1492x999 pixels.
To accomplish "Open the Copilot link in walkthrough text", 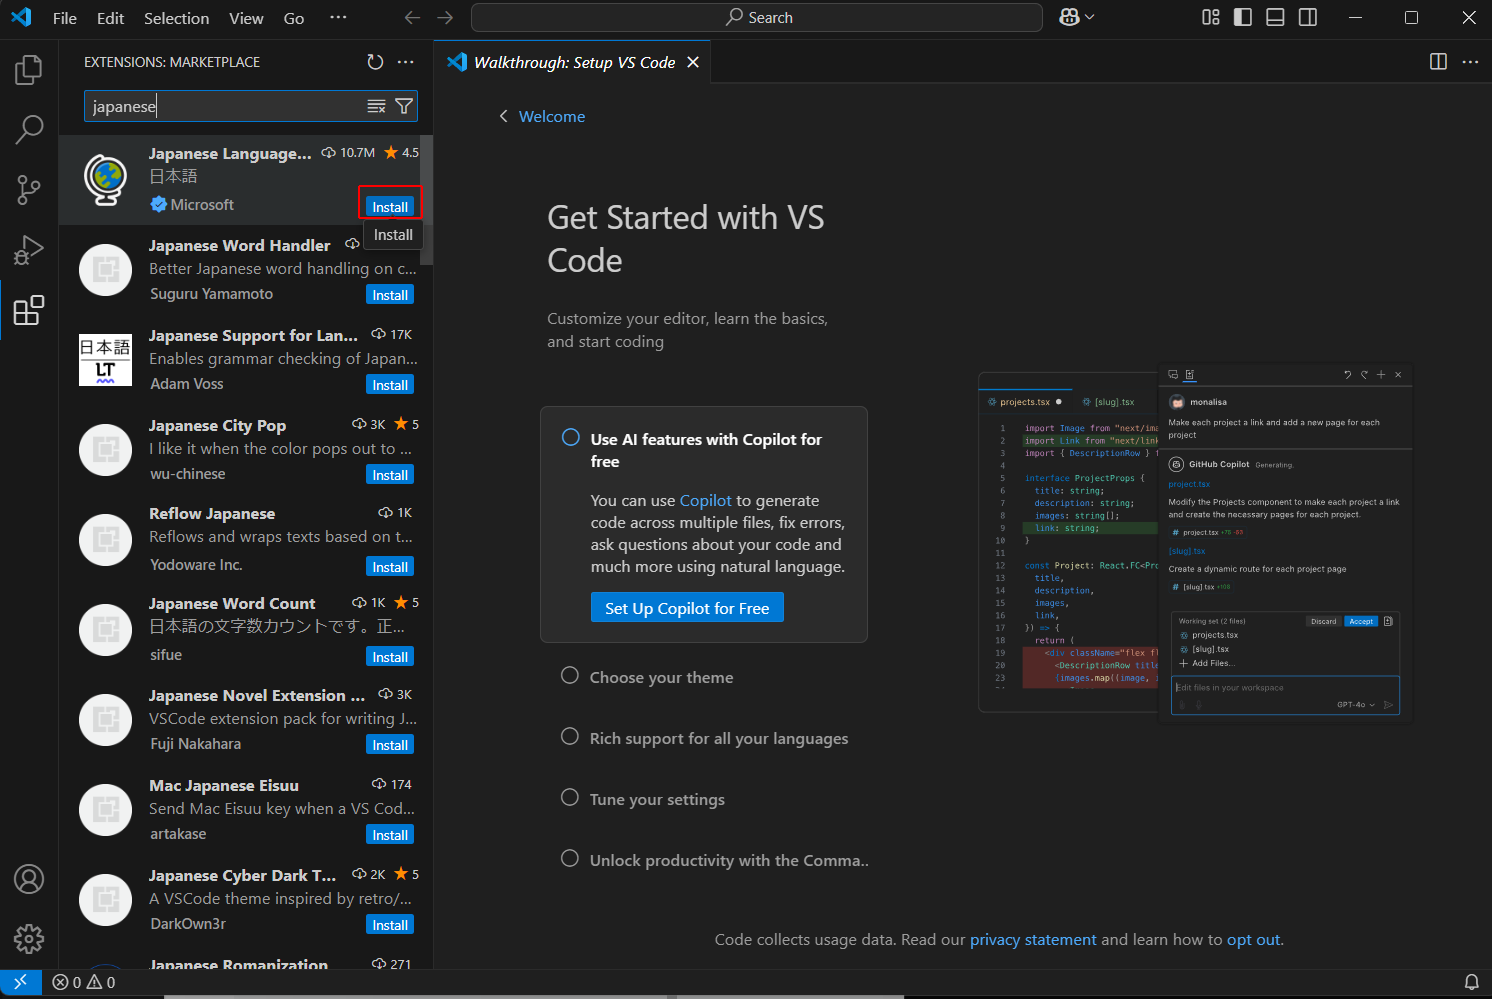I will 706,500.
